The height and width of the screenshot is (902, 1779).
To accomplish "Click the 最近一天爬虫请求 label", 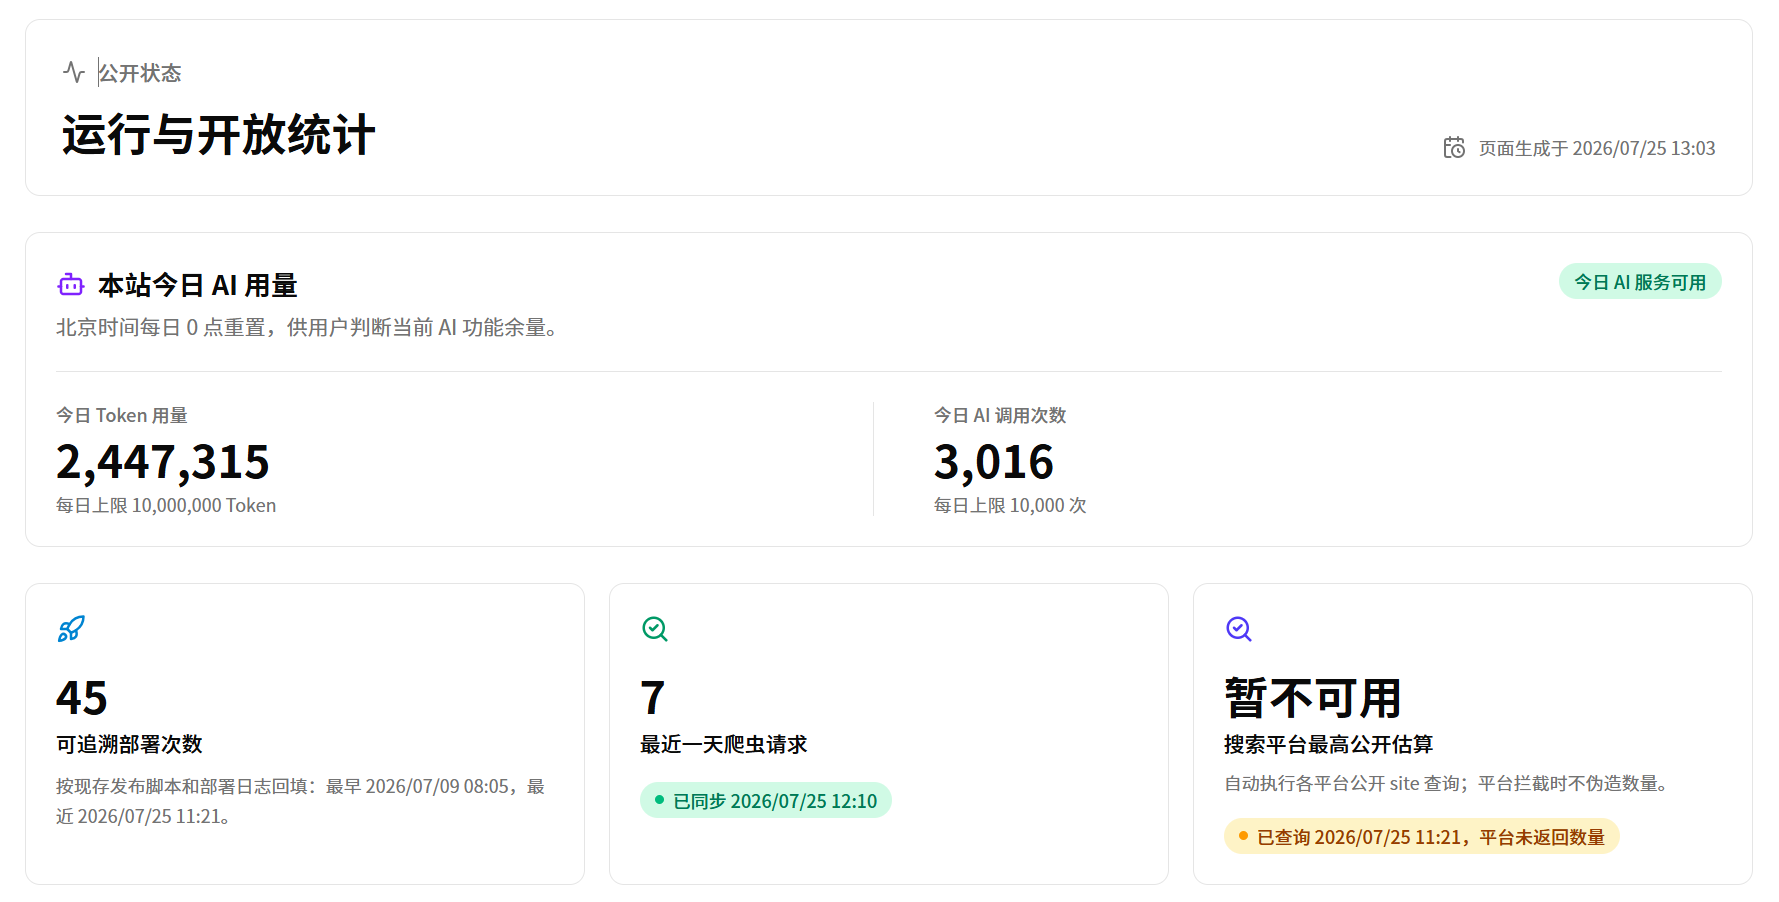I will tap(724, 744).
